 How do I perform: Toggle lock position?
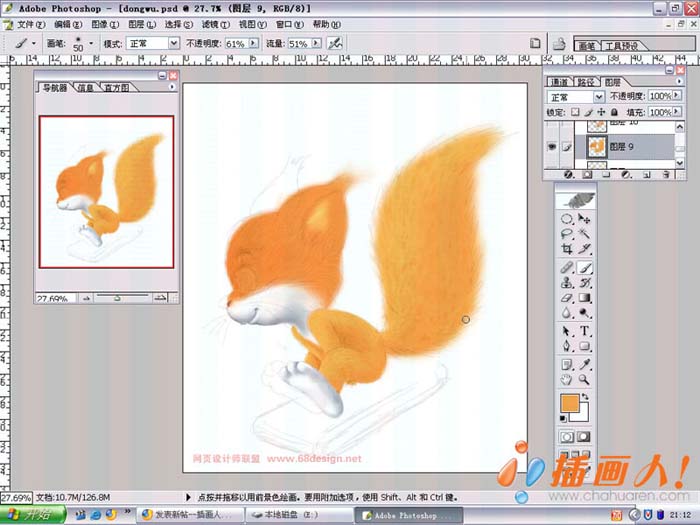(x=601, y=112)
